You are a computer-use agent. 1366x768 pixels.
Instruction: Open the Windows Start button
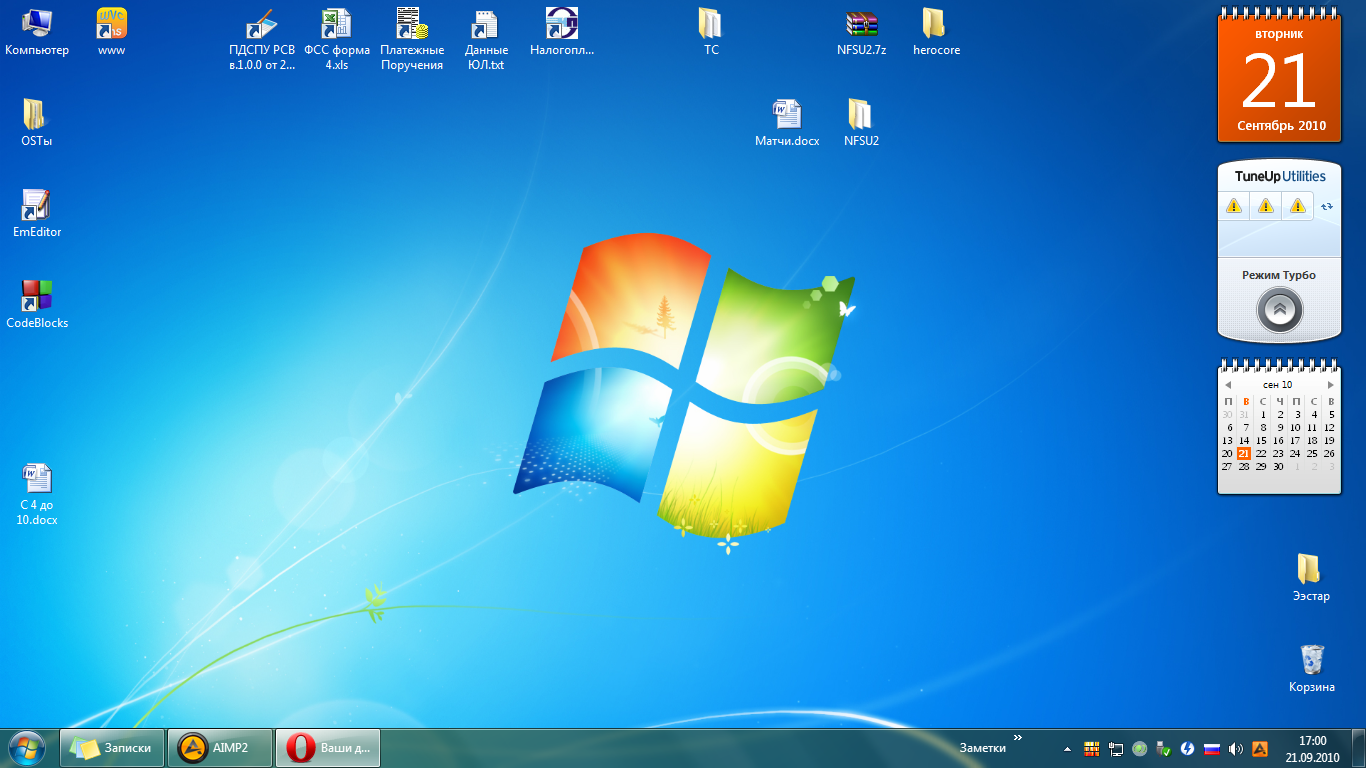(27, 747)
